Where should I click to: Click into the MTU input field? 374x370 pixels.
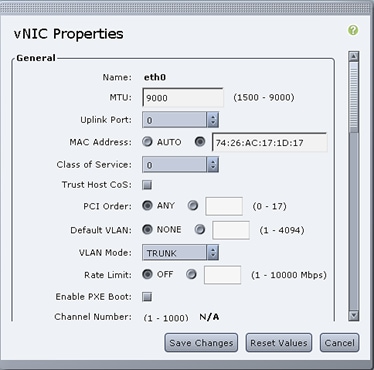coord(183,98)
